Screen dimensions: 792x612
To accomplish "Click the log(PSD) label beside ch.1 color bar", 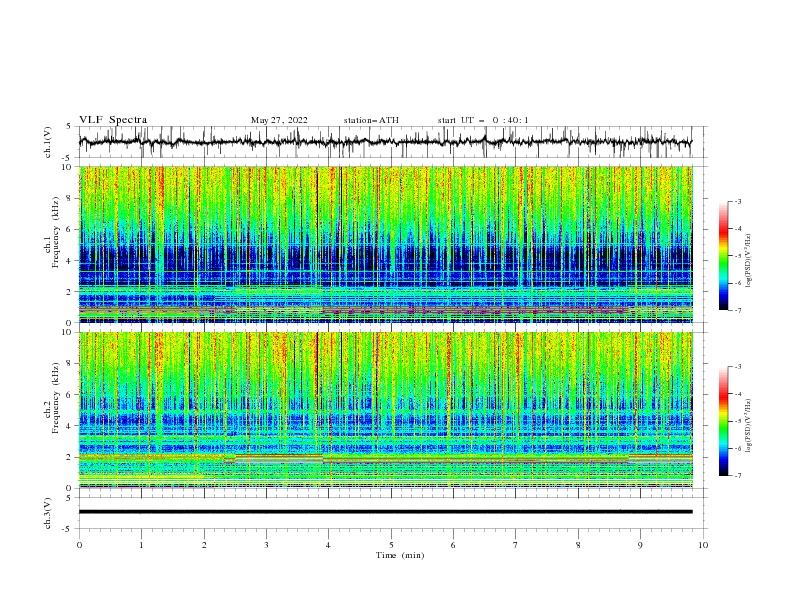I will 748,261.
